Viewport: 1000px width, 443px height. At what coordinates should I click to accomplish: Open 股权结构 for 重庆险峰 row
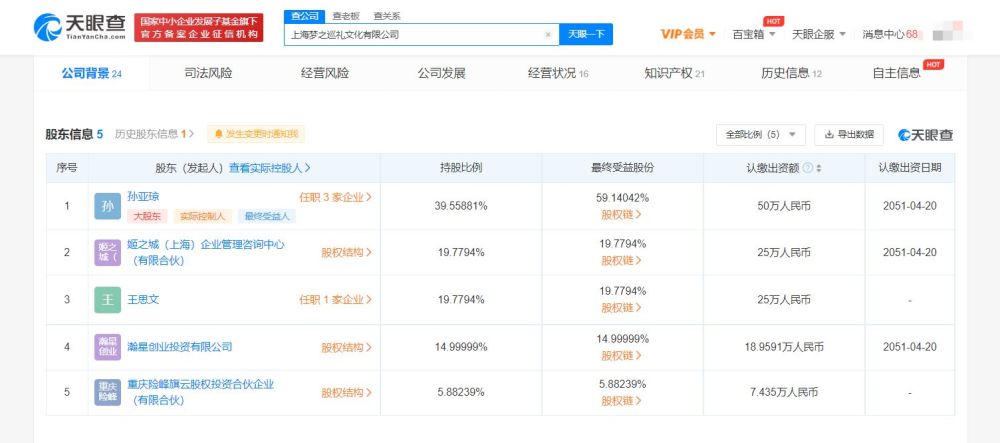pyautogui.click(x=346, y=393)
